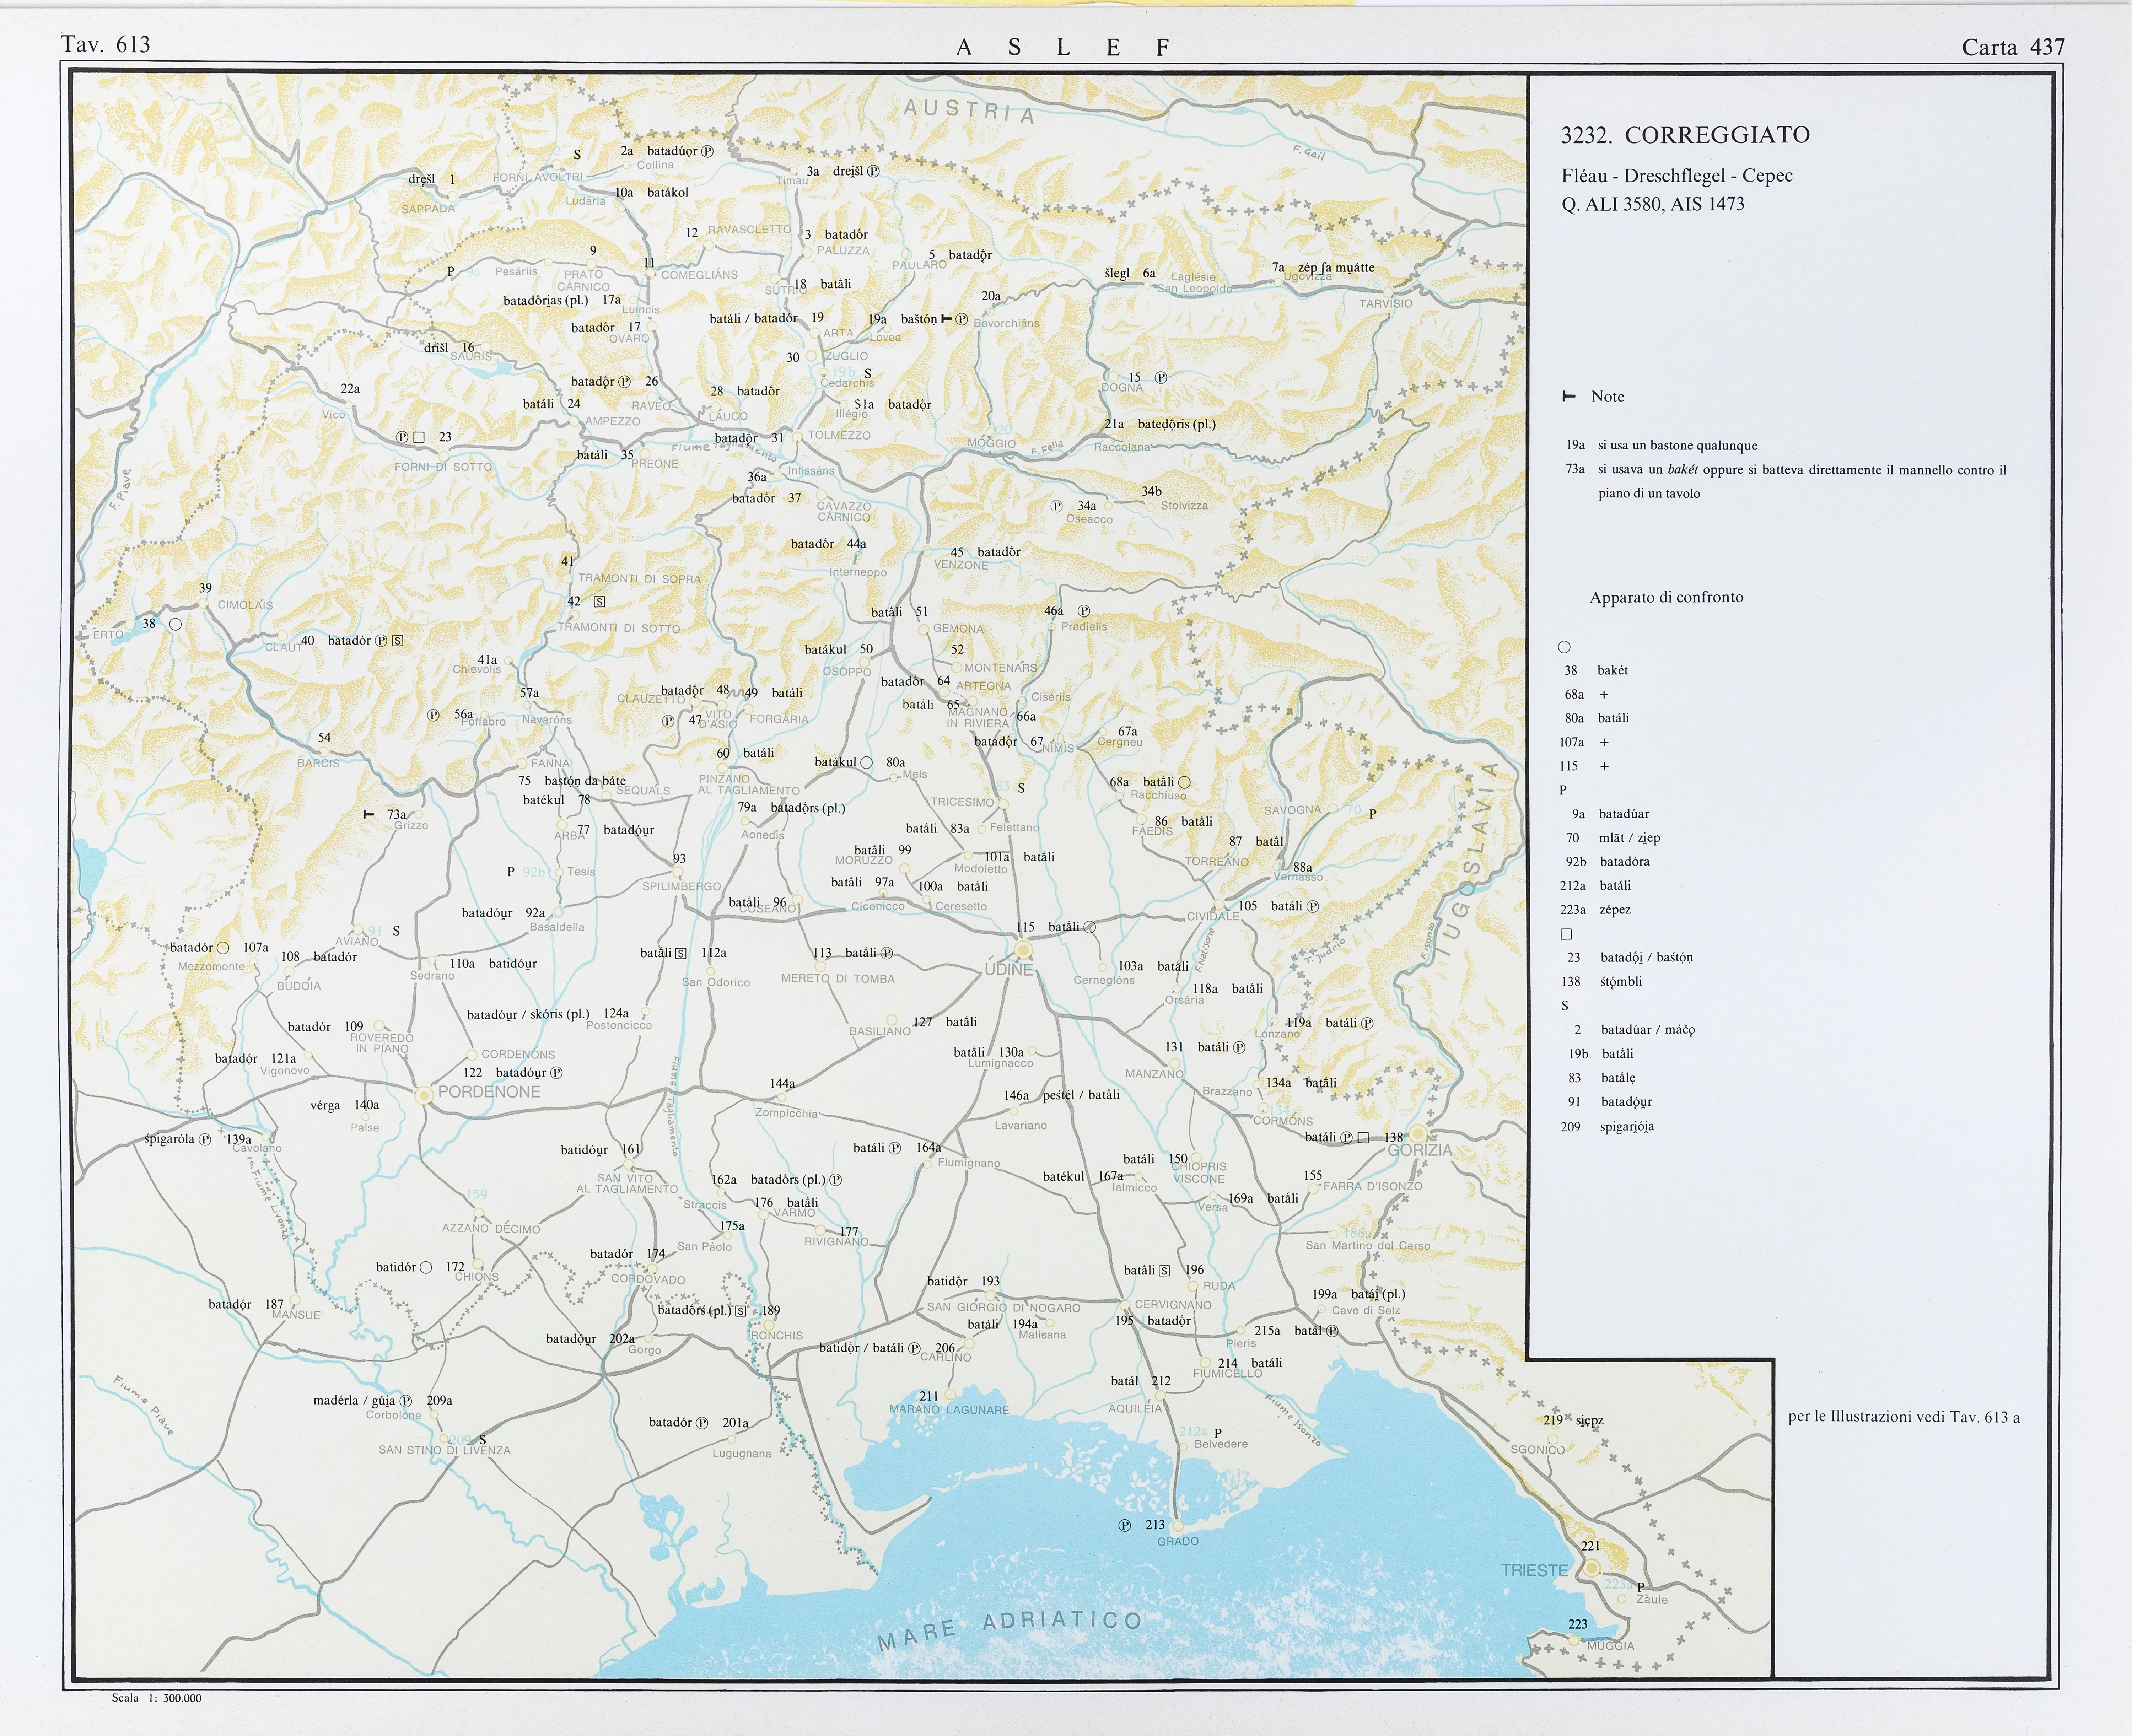Click the empty circle symbol in Apparato di confronto
Image resolution: width=2132 pixels, height=1736 pixels.
tap(1564, 647)
